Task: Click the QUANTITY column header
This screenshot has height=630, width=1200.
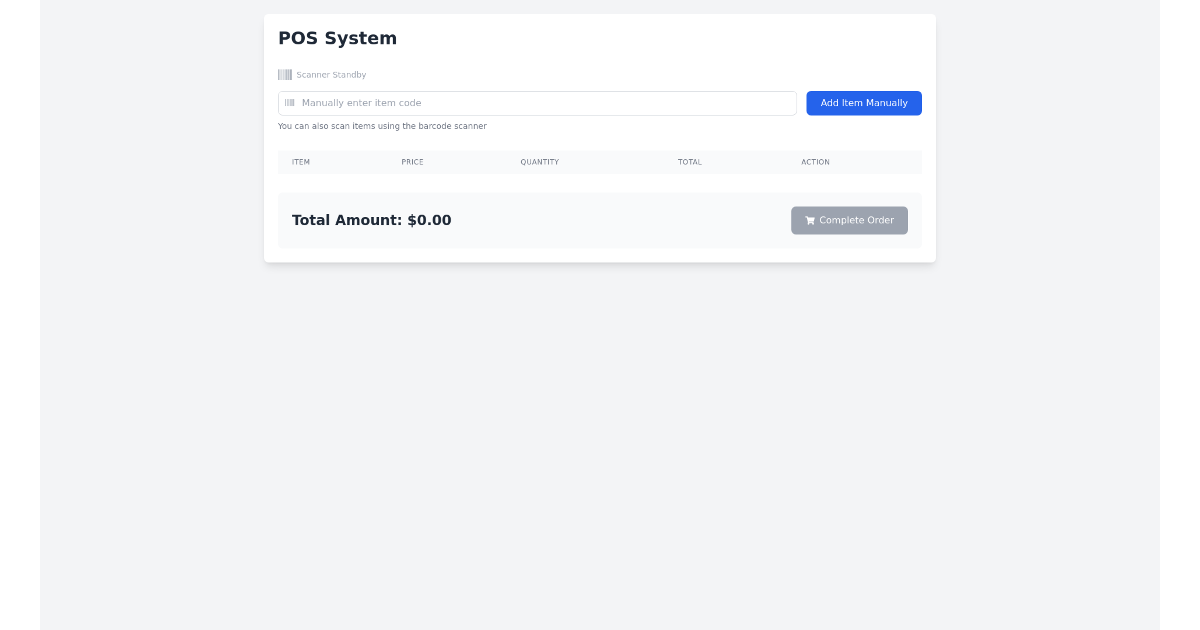Action: [539, 162]
